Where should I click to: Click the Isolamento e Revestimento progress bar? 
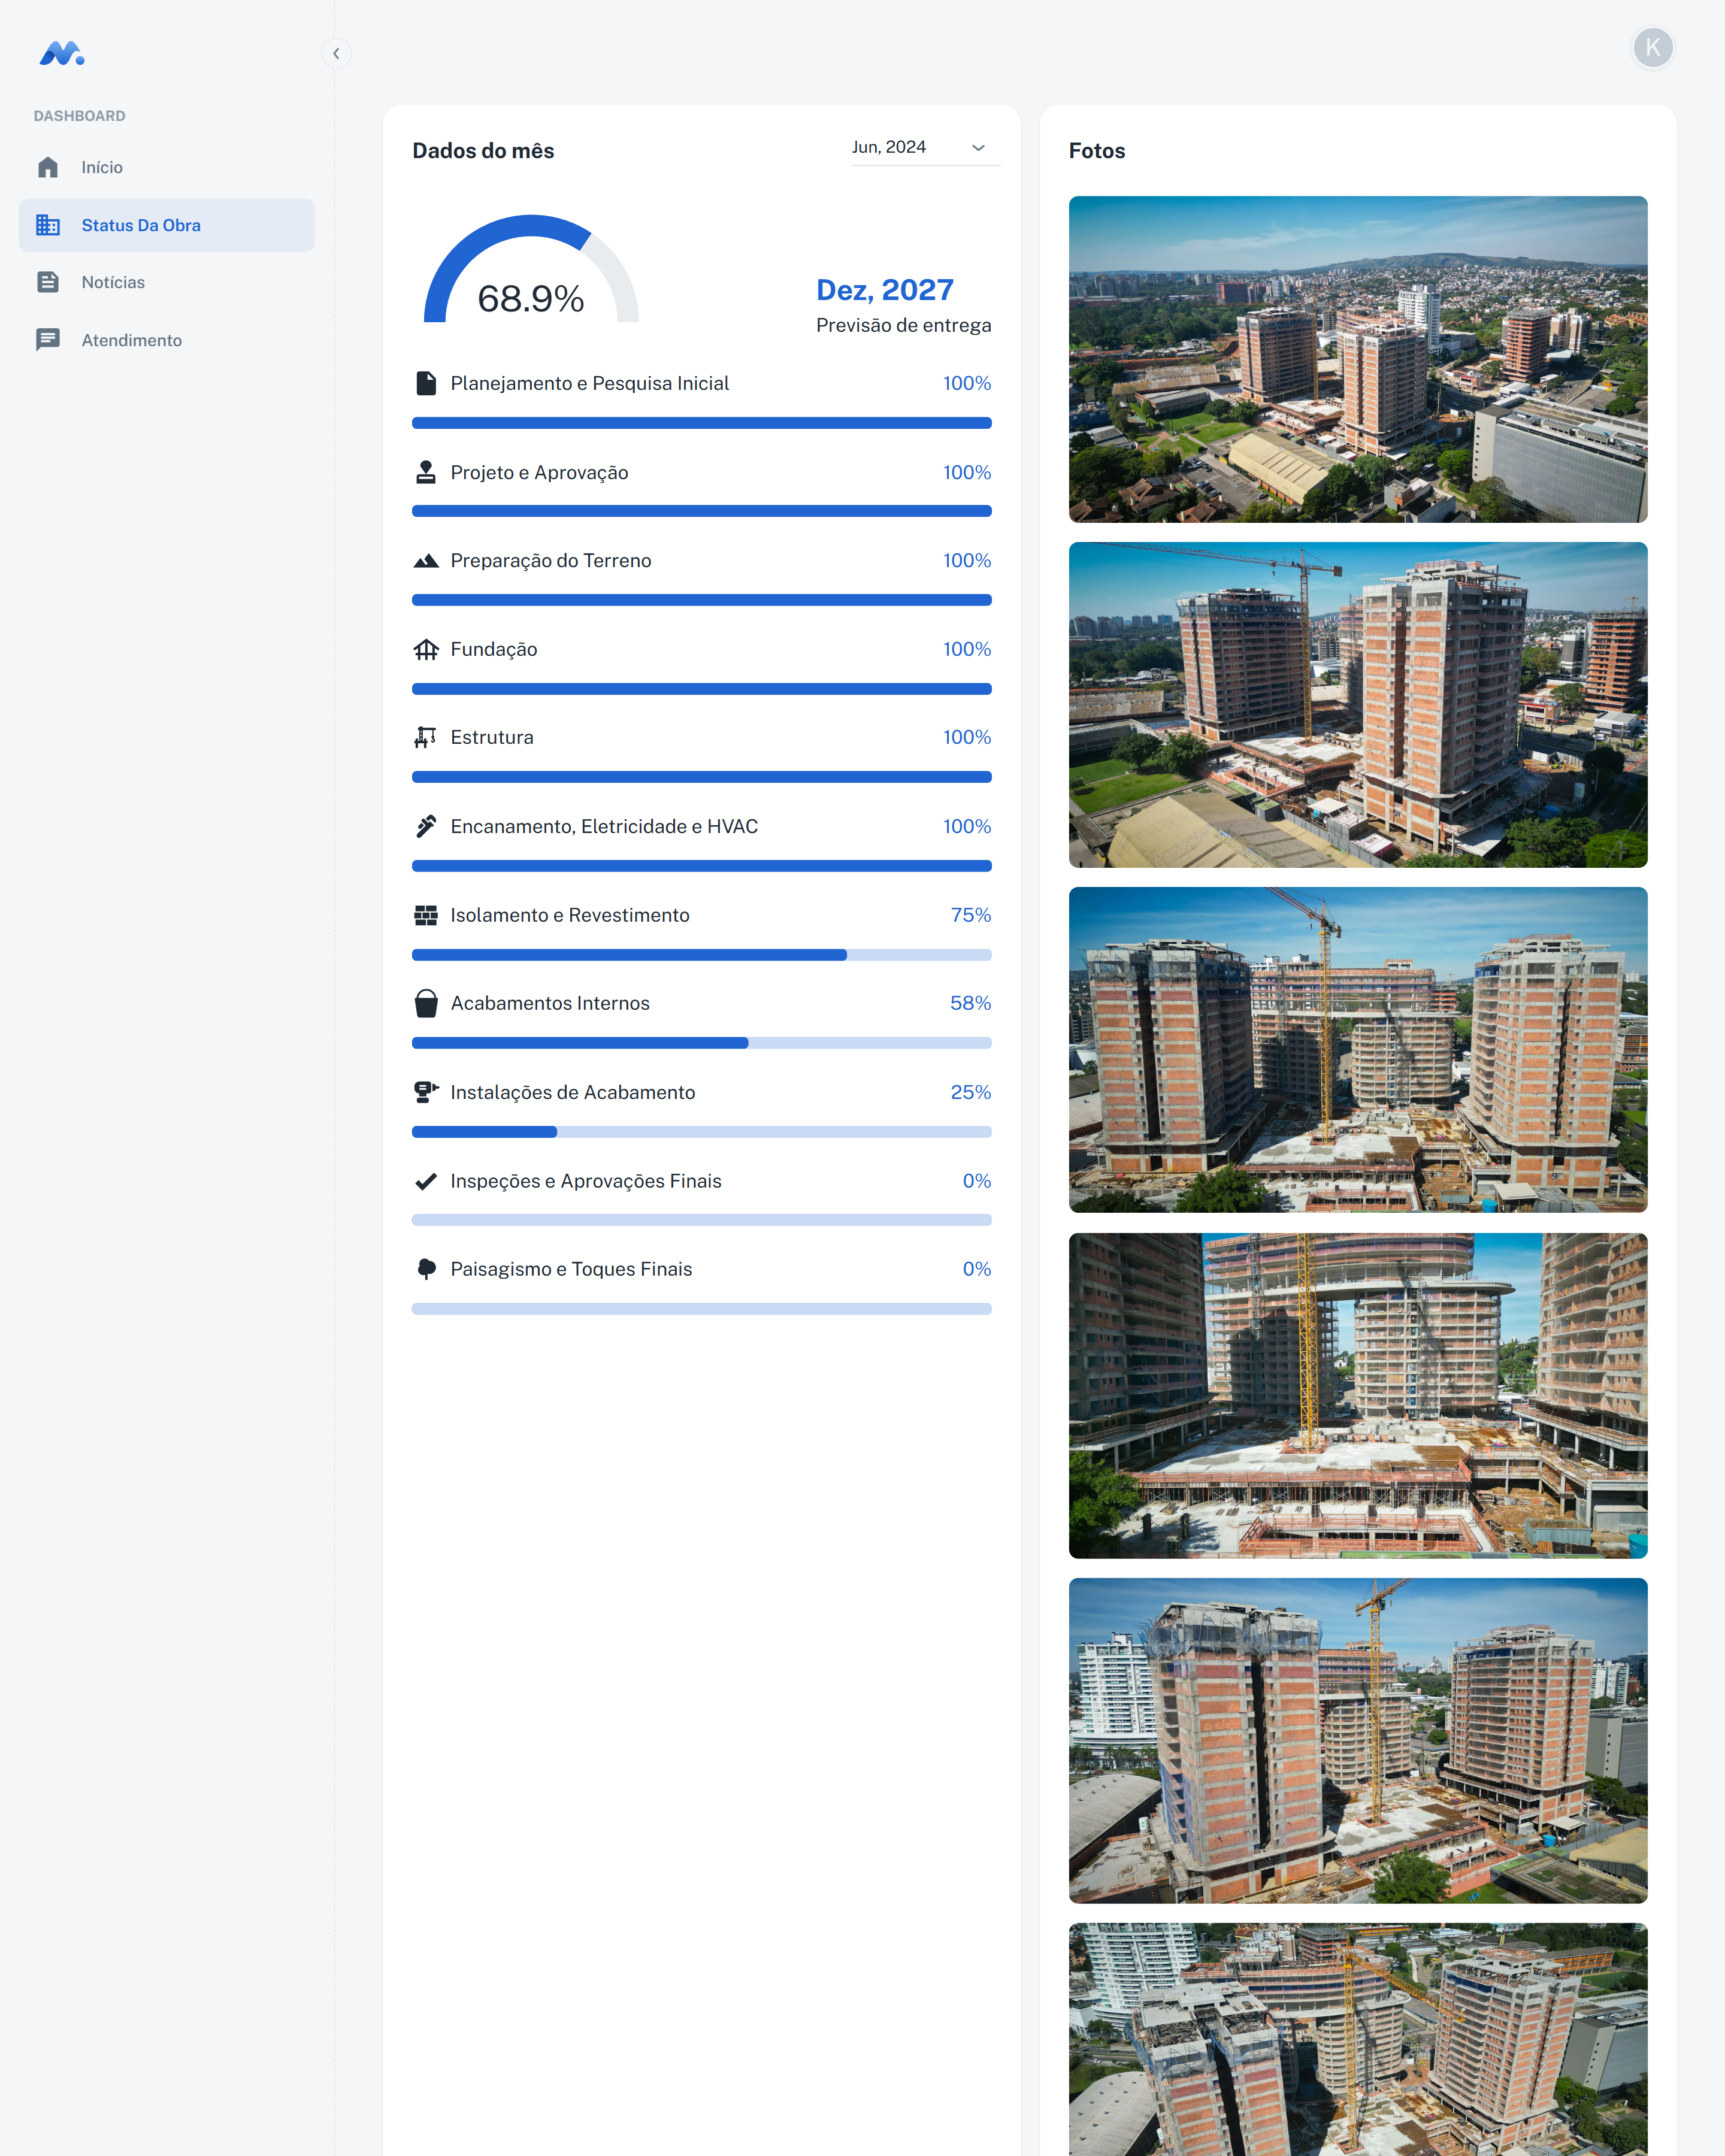tap(701, 955)
